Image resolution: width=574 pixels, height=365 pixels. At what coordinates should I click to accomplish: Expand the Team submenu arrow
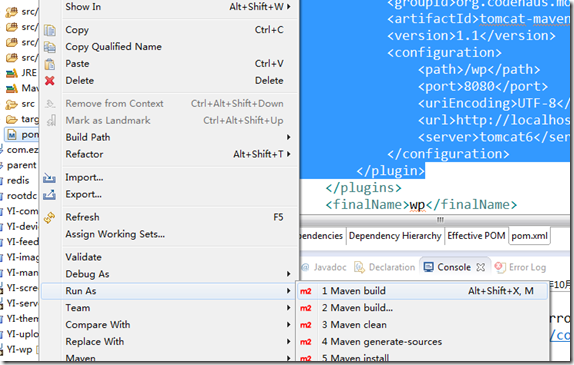pyautogui.click(x=288, y=308)
